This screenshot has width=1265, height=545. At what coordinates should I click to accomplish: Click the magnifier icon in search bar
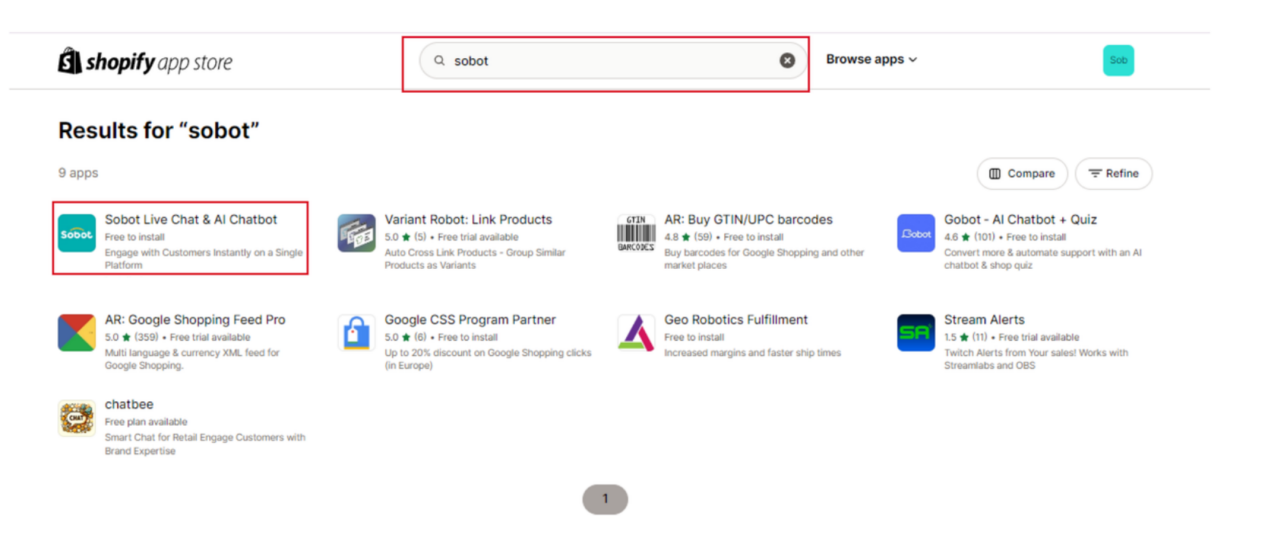(x=439, y=61)
